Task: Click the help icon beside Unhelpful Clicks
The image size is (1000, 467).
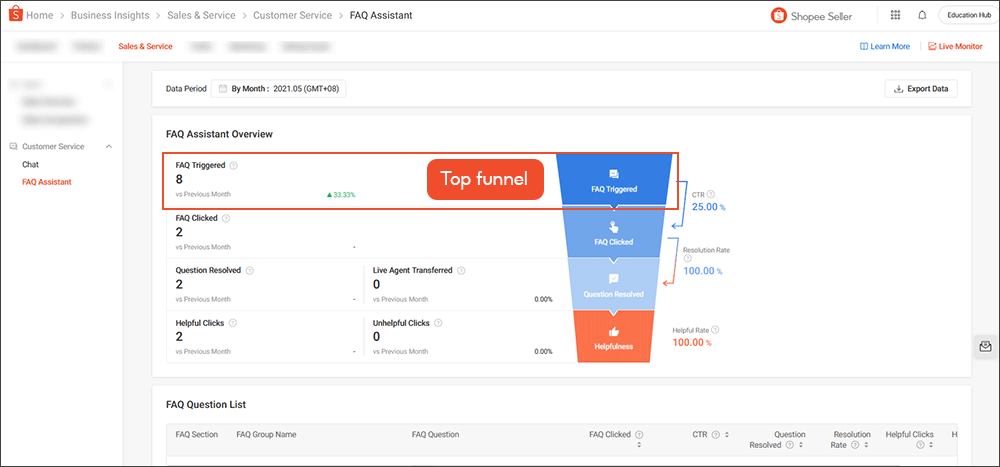Action: (x=438, y=323)
